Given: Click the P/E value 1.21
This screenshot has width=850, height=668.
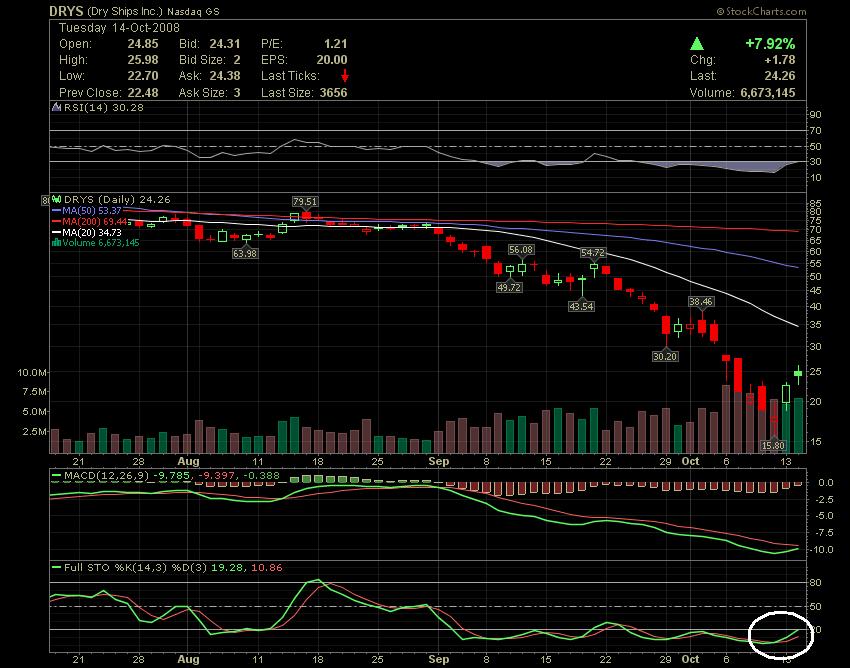Looking at the screenshot, I should coord(336,44).
